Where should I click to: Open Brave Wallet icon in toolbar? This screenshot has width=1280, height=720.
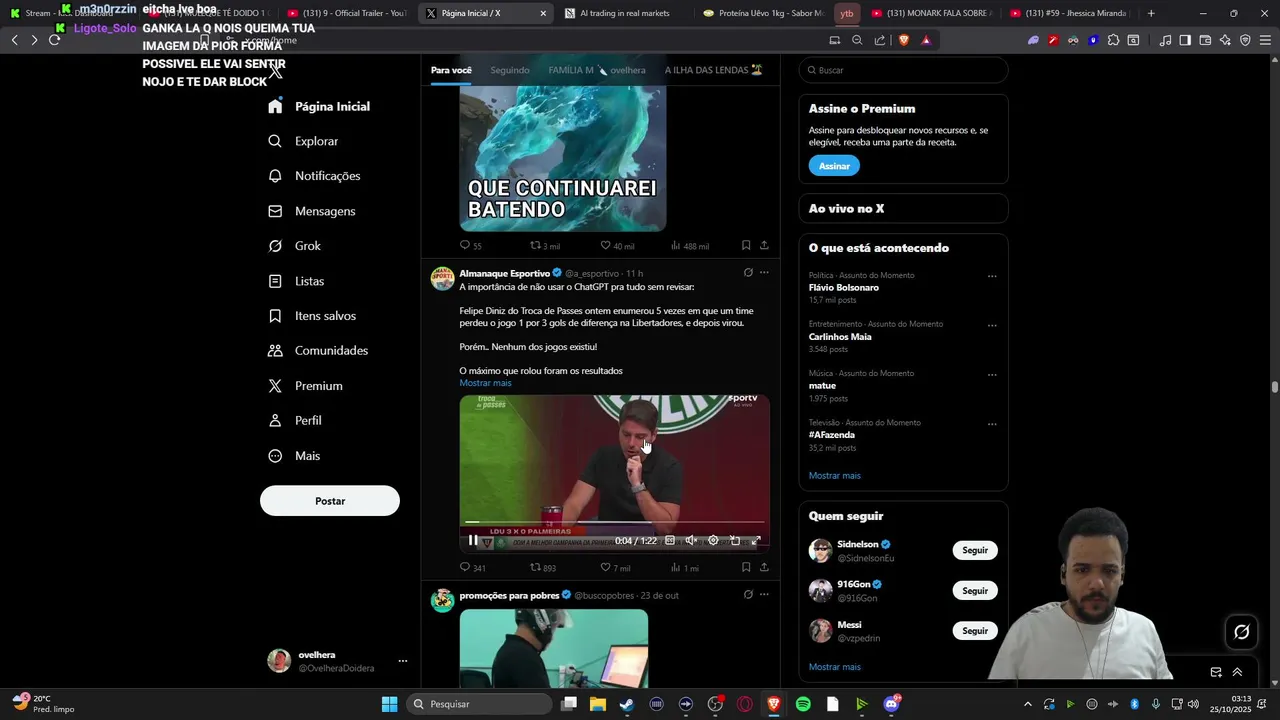1205,40
